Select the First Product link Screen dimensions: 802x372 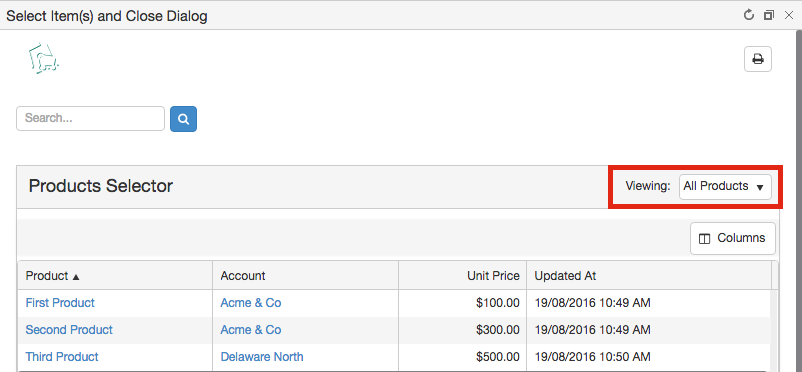(x=60, y=303)
